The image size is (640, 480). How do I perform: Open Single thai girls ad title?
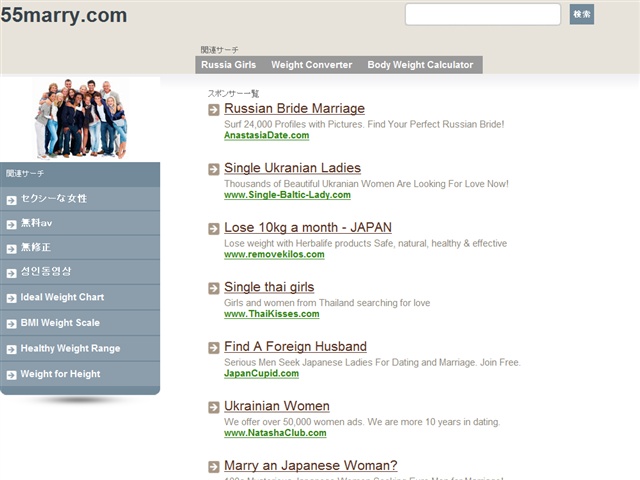(x=269, y=287)
